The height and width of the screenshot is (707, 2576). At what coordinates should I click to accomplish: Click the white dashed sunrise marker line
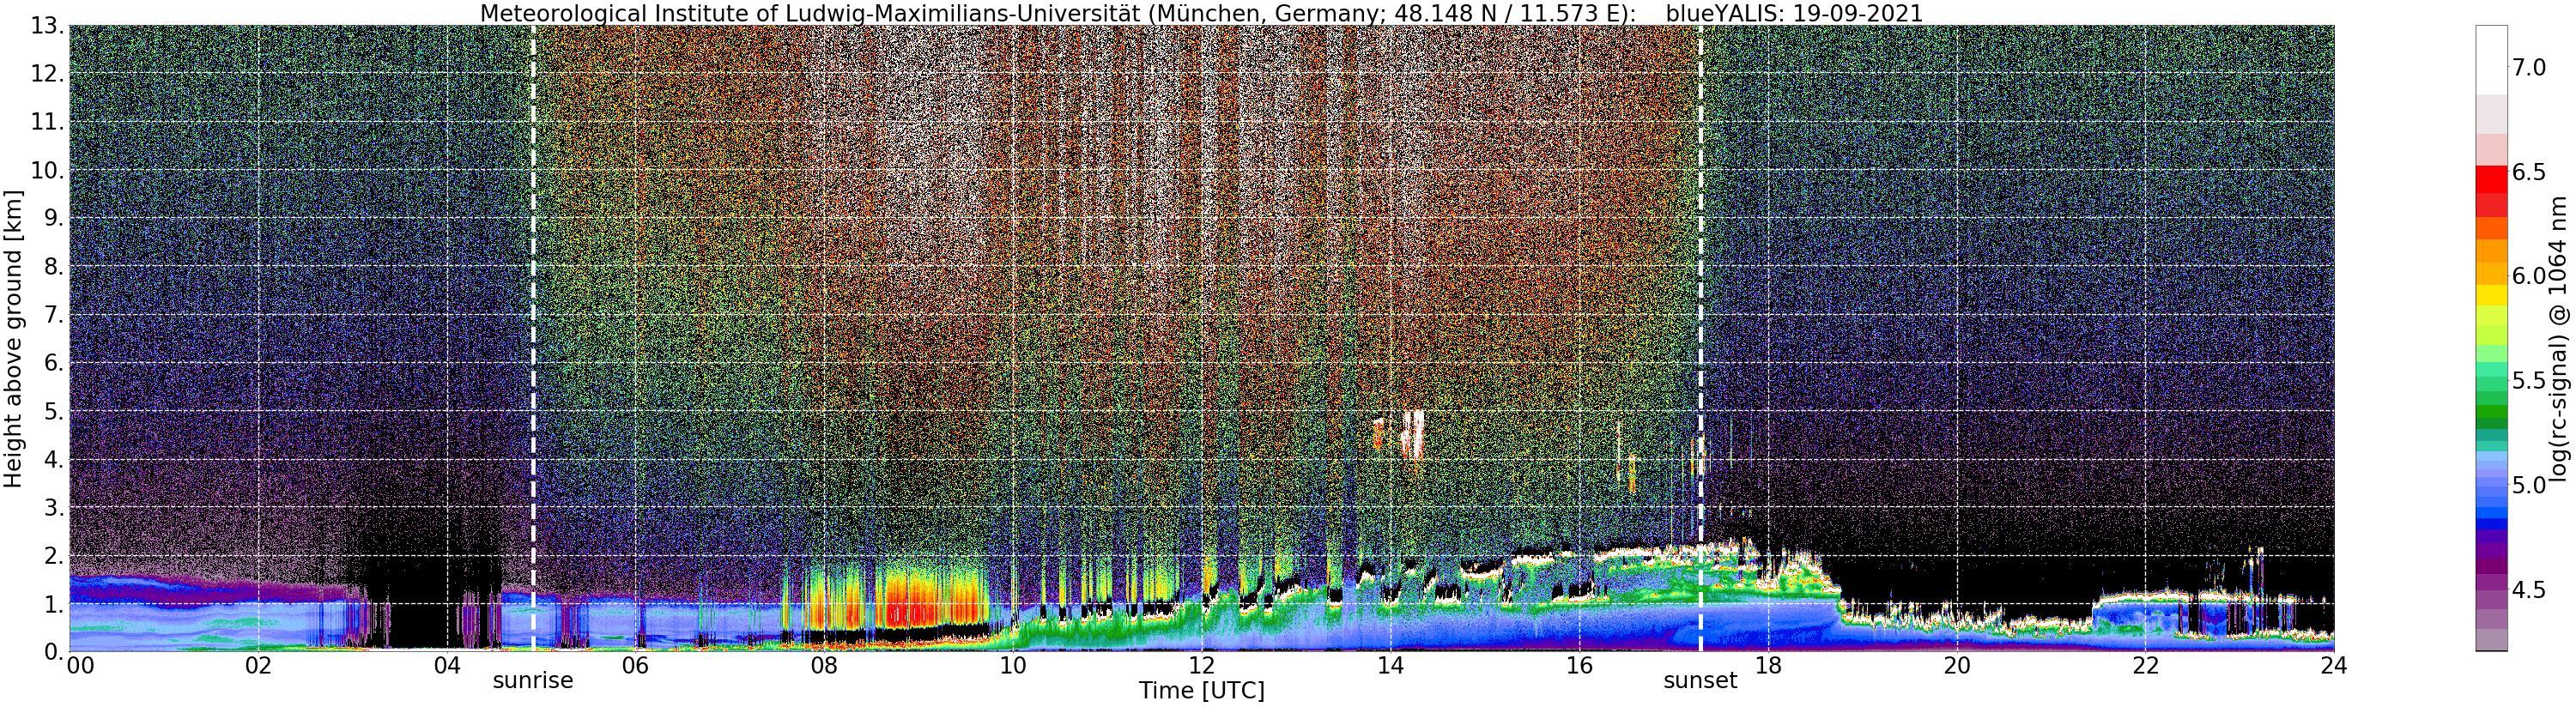(533, 338)
